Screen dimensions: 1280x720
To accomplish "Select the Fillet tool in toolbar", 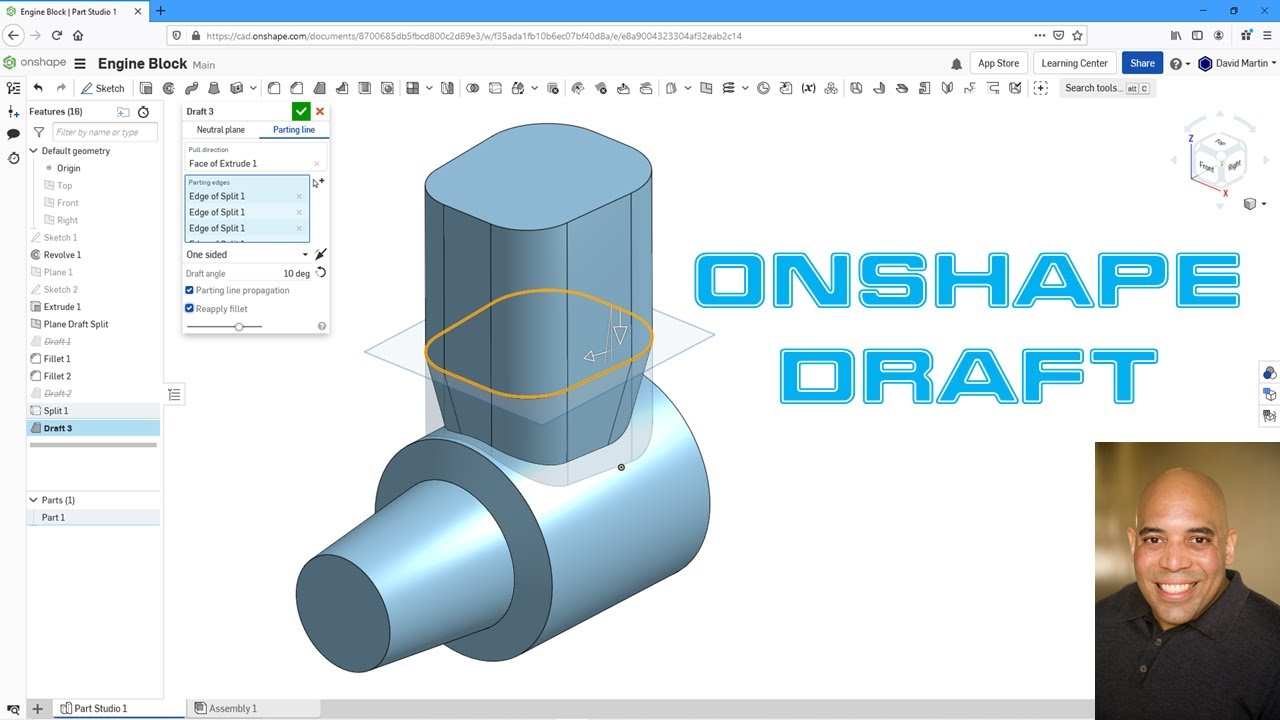I will 274,88.
